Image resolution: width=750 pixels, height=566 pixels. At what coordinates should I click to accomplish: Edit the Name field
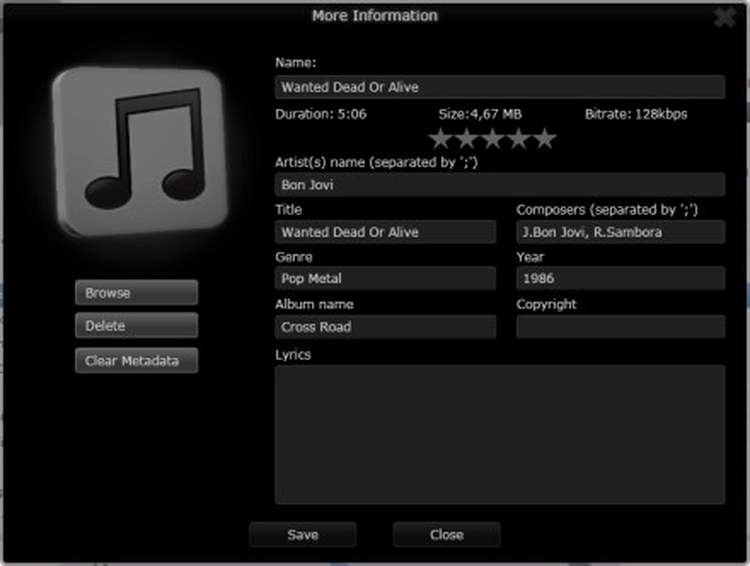coord(500,87)
